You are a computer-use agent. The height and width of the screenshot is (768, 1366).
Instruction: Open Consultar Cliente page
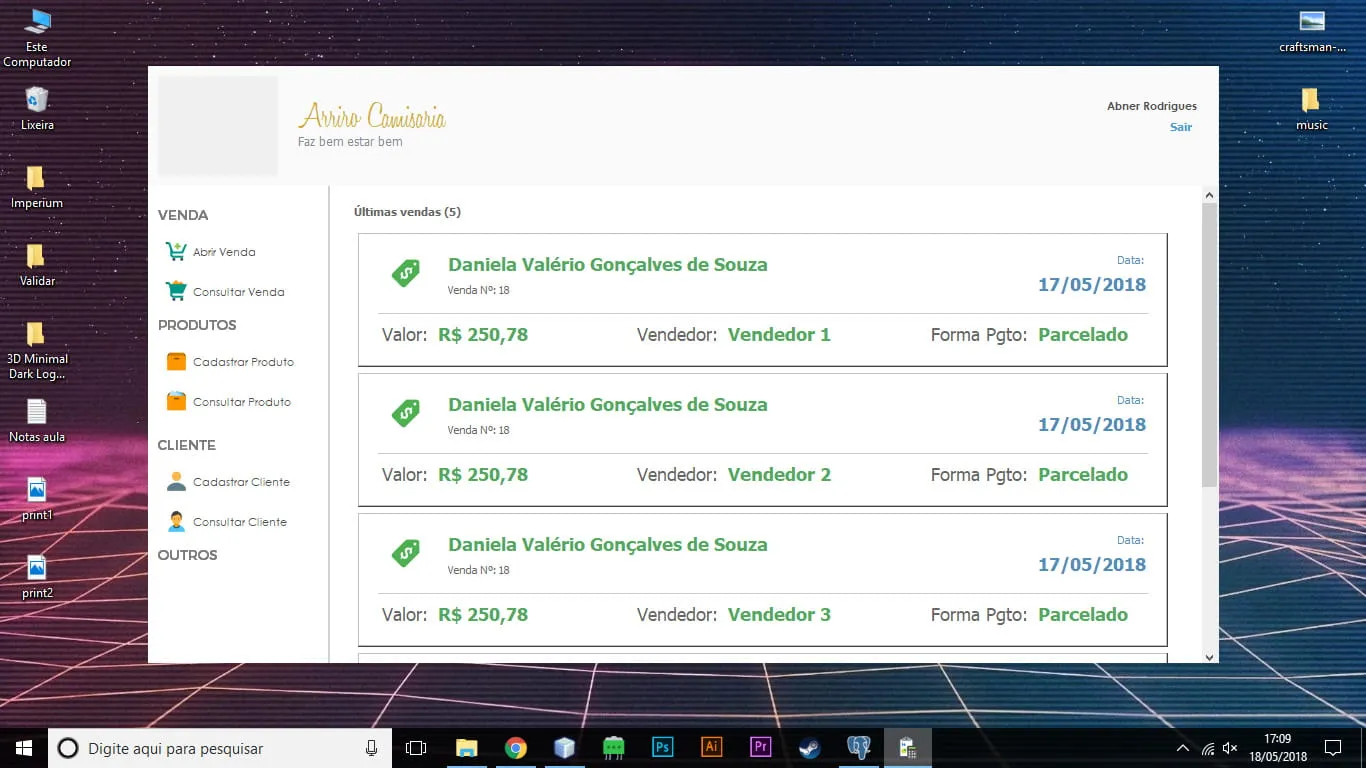(x=240, y=522)
